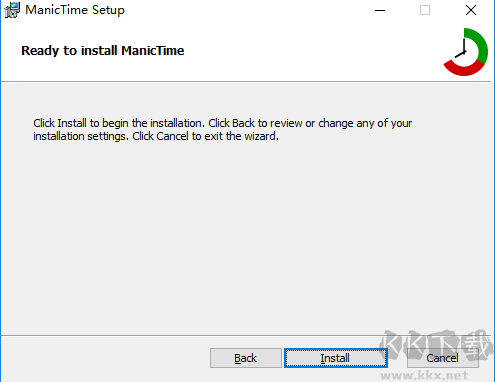Click the word 'Back' in the instruction paragraph
Viewport: 495px width, 382px height.
(243, 123)
